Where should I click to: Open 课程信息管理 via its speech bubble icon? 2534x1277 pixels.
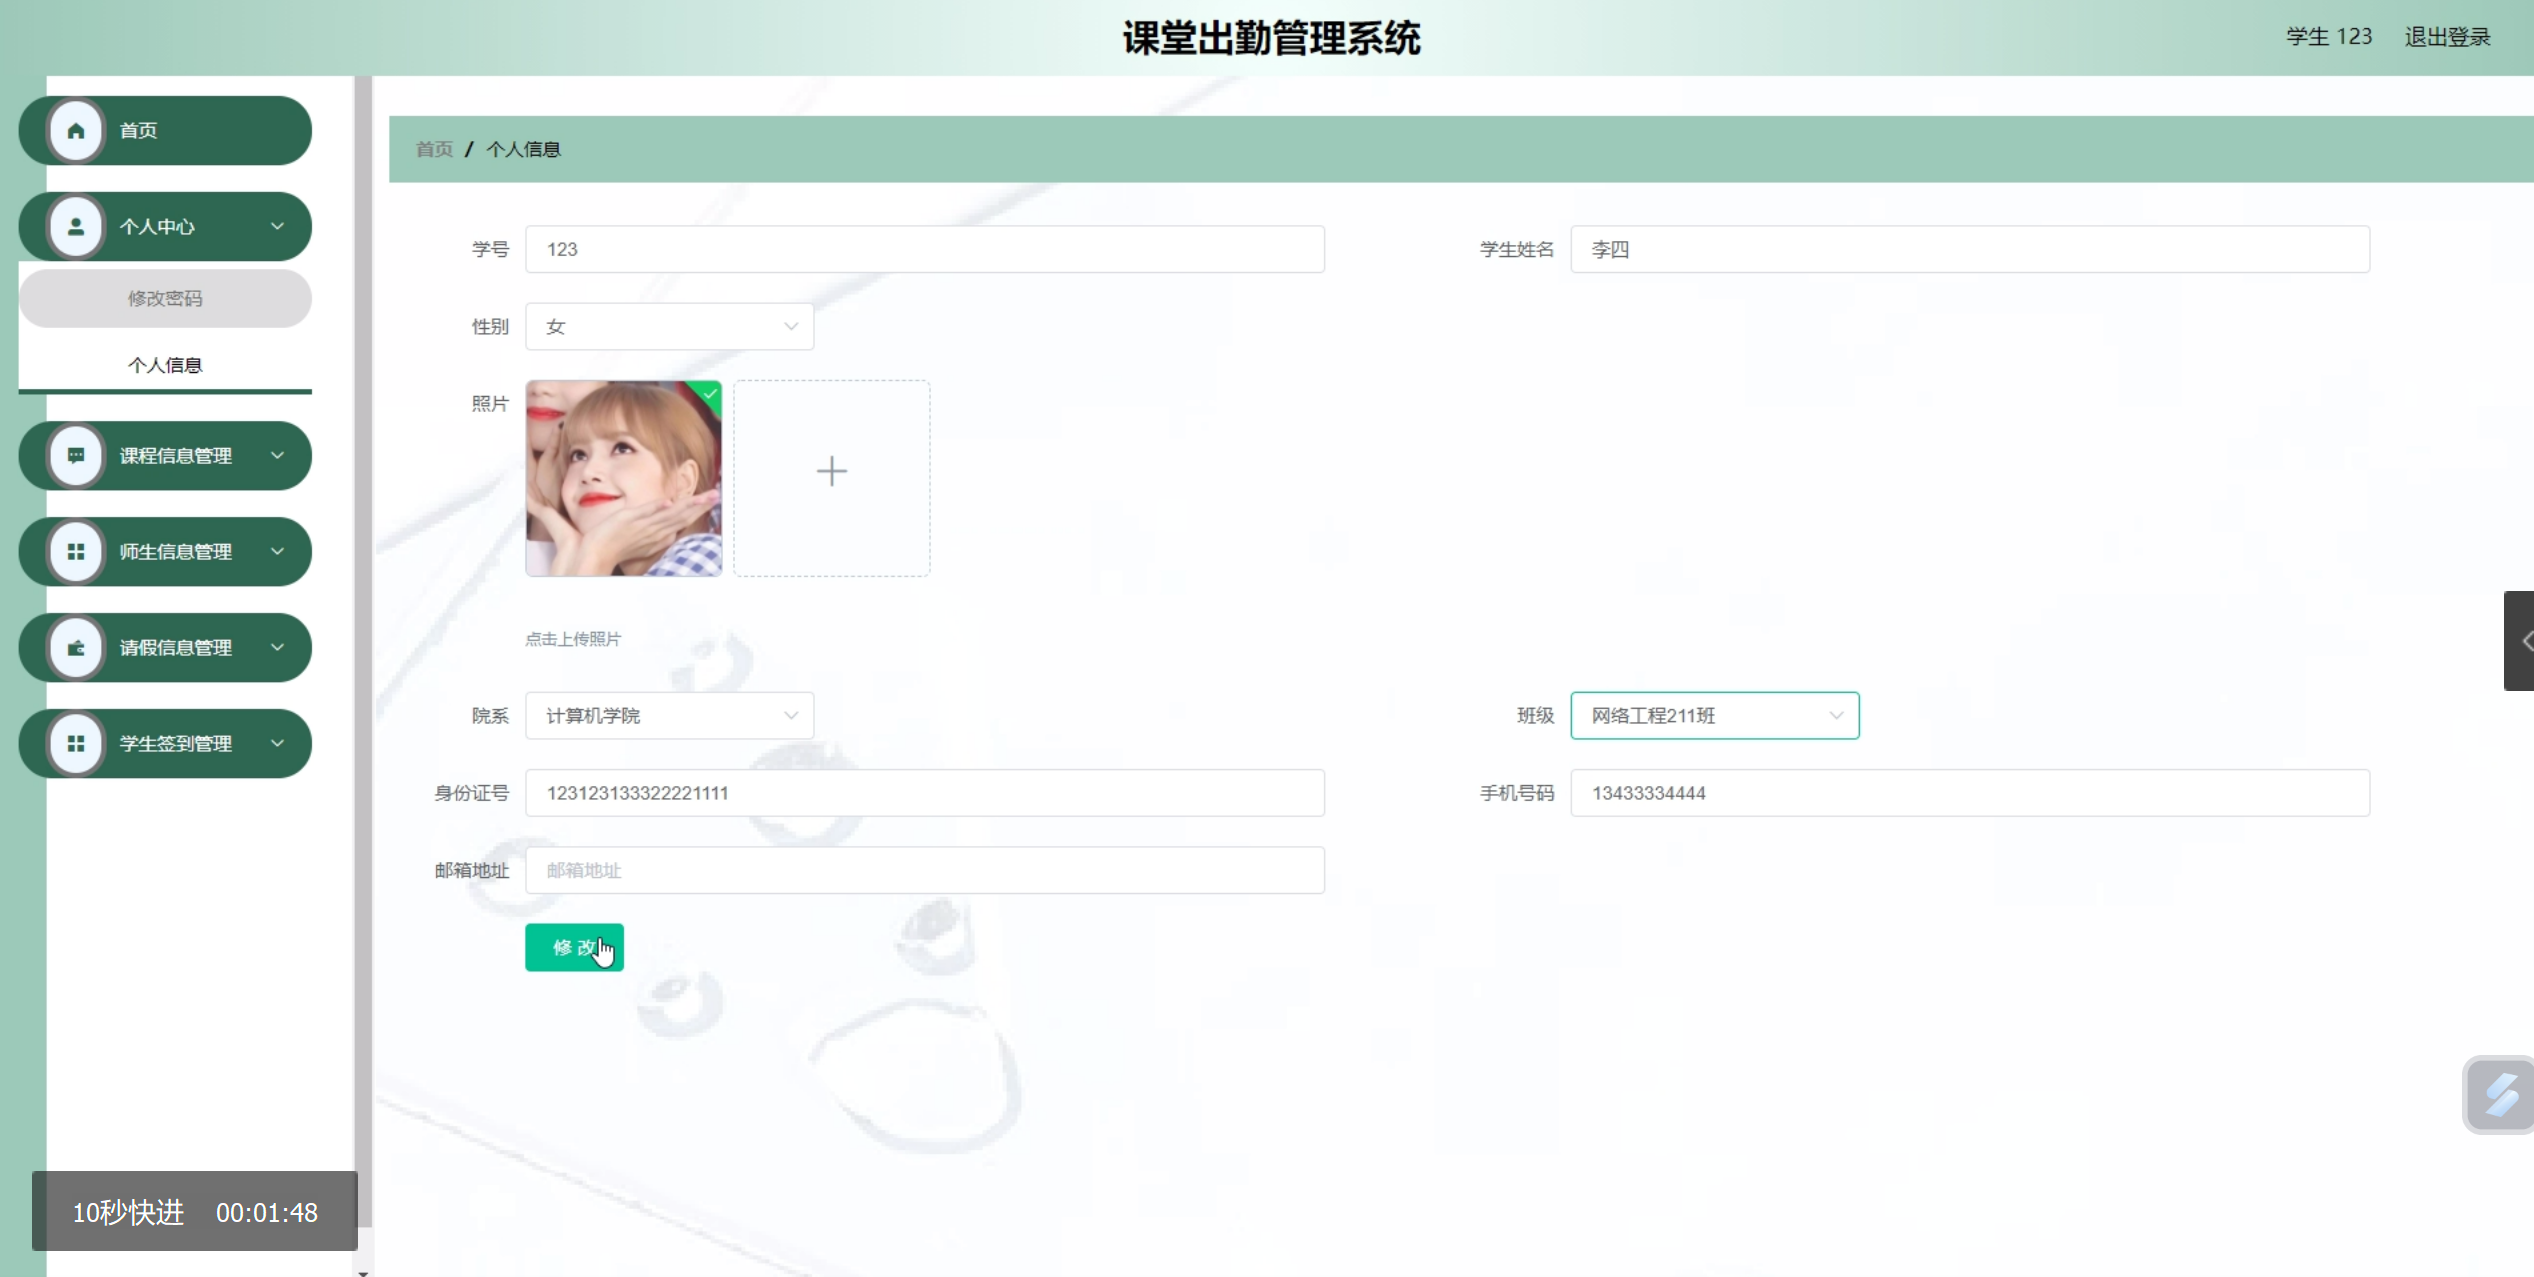tap(75, 455)
